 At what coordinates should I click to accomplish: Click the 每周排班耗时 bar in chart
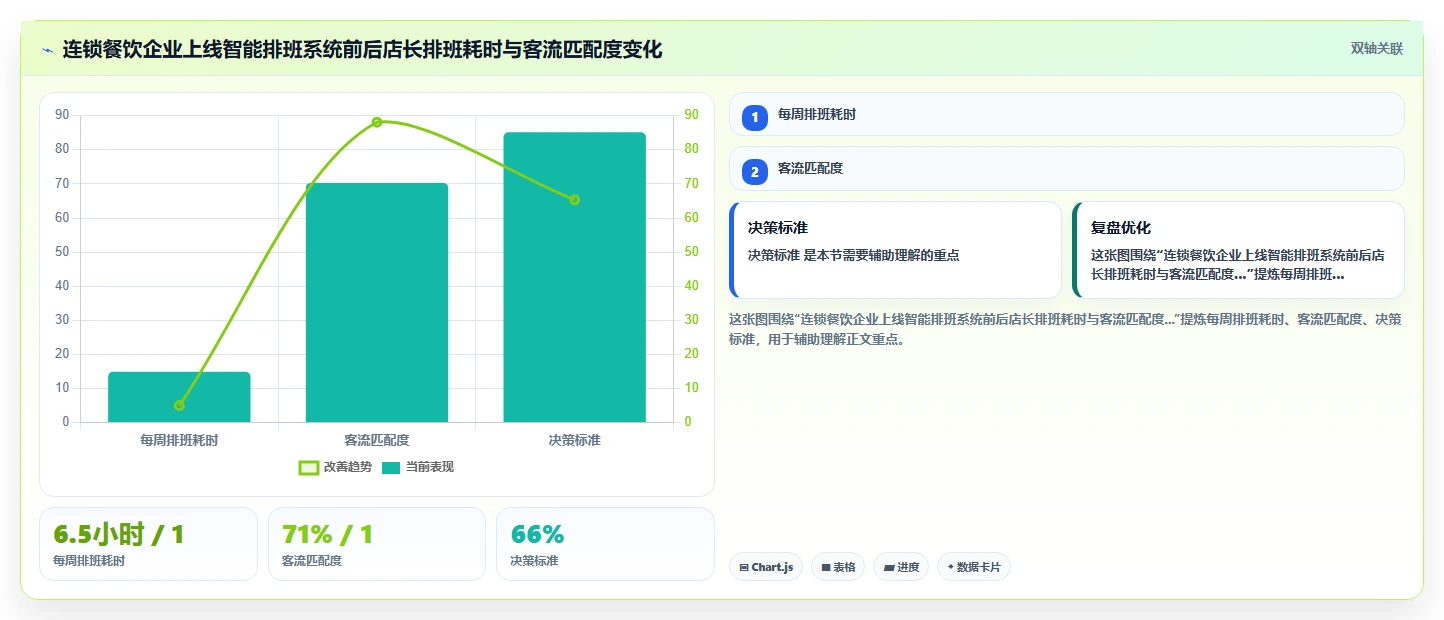(179, 397)
